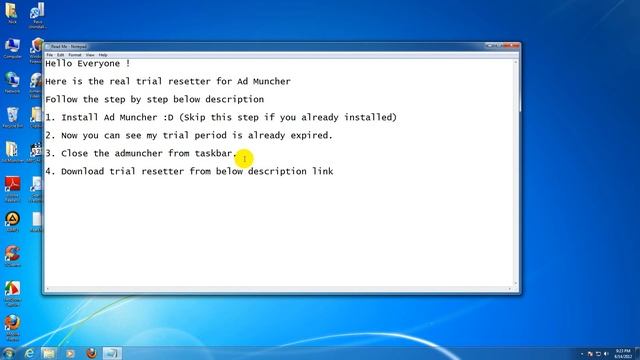The image size is (640, 360).
Task: Click the line 'Here is the real trial resetter'
Action: pos(168,81)
